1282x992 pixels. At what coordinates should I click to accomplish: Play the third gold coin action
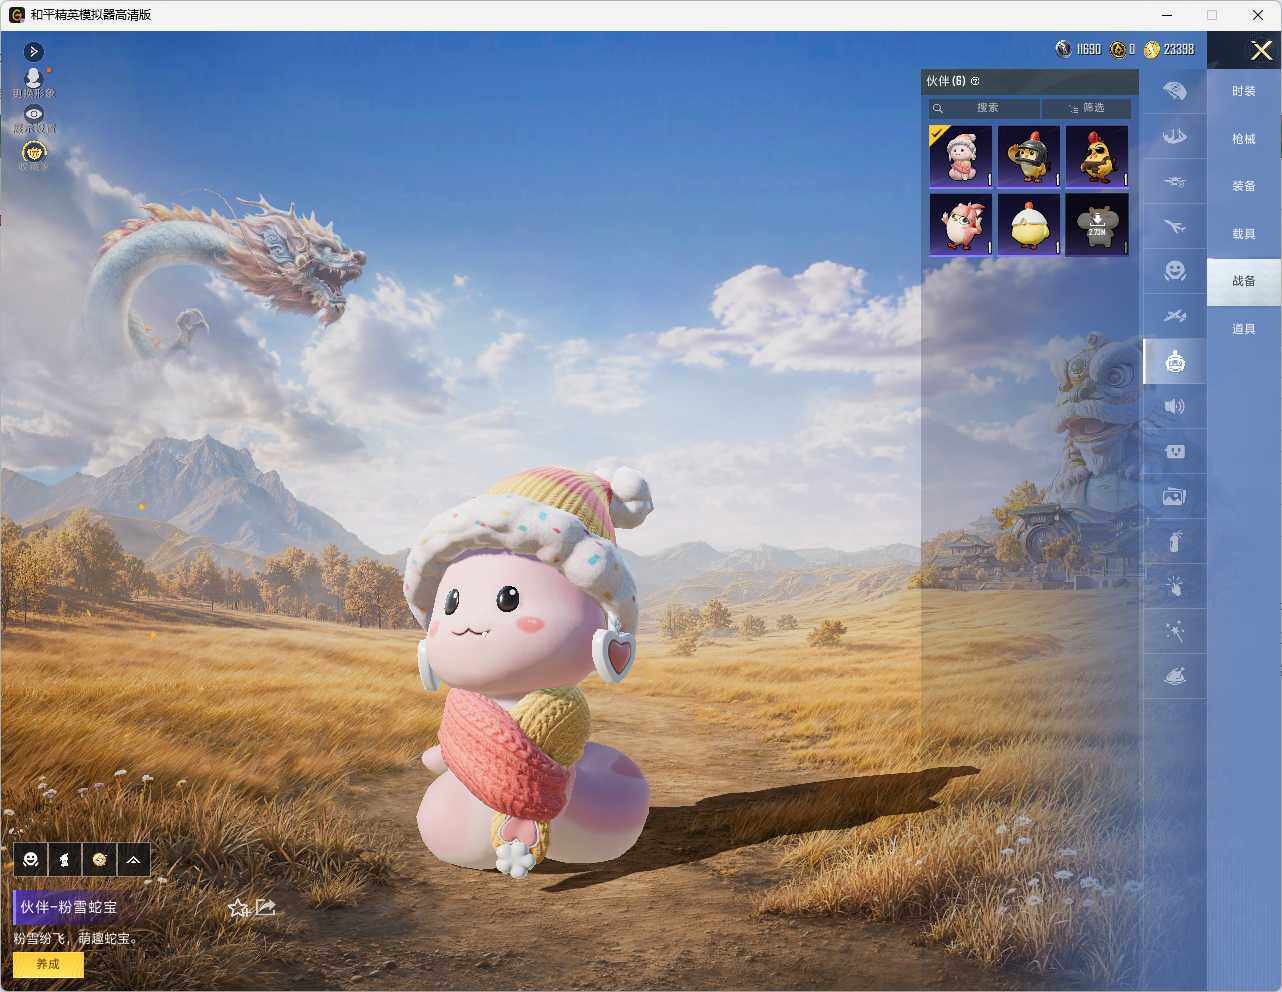coord(99,859)
